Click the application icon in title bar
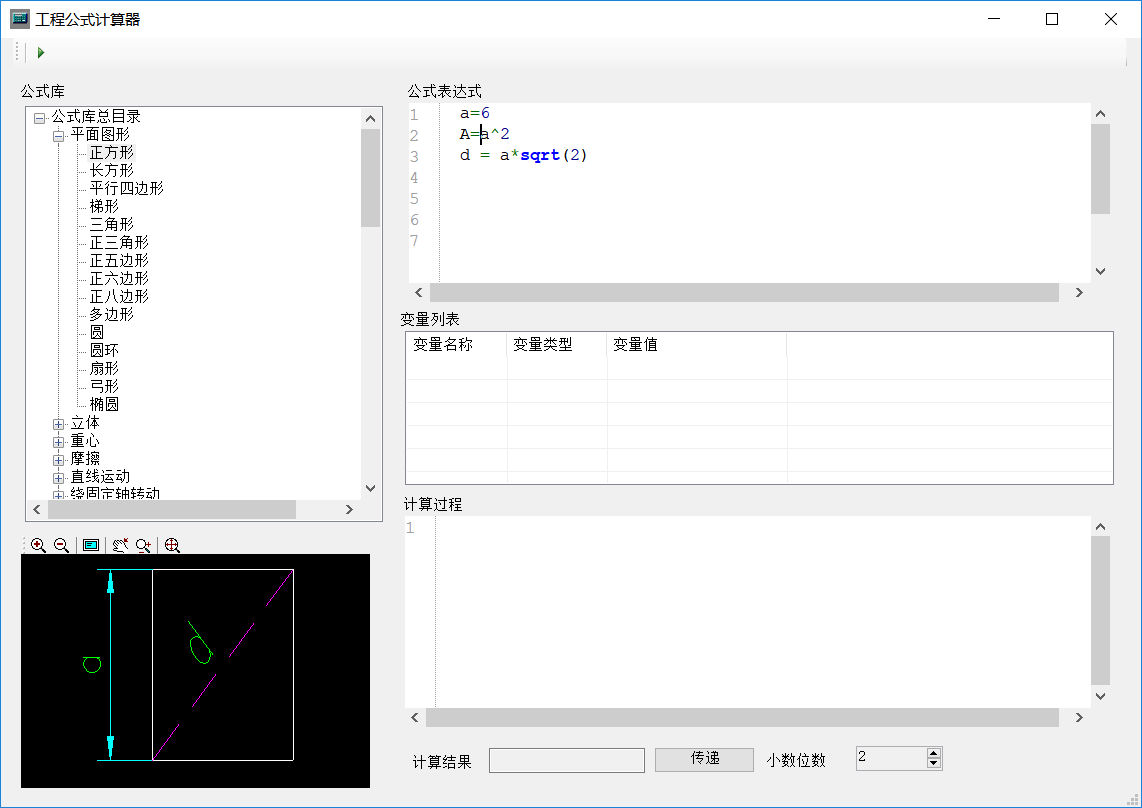This screenshot has height=808, width=1142. coord(20,19)
